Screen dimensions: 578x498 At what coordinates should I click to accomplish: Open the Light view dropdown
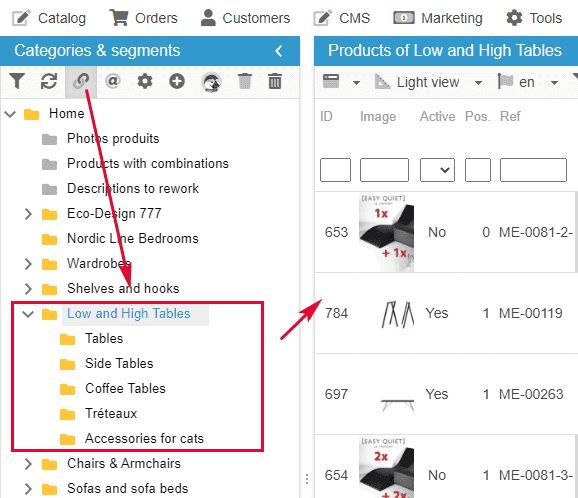[478, 83]
